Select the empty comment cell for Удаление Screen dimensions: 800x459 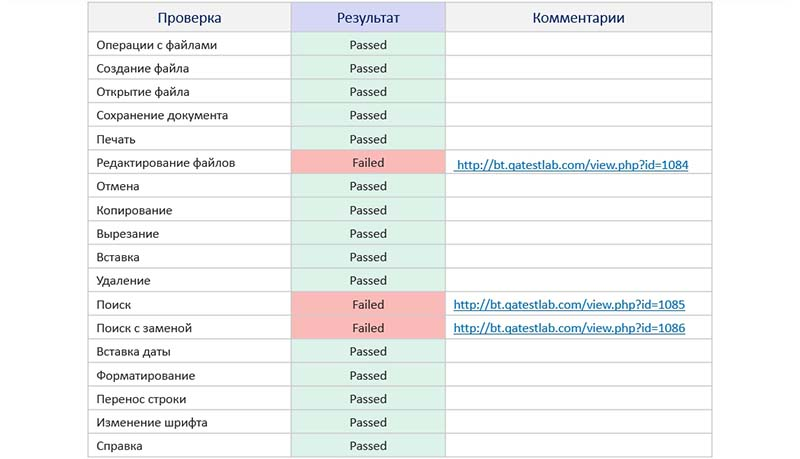[579, 280]
